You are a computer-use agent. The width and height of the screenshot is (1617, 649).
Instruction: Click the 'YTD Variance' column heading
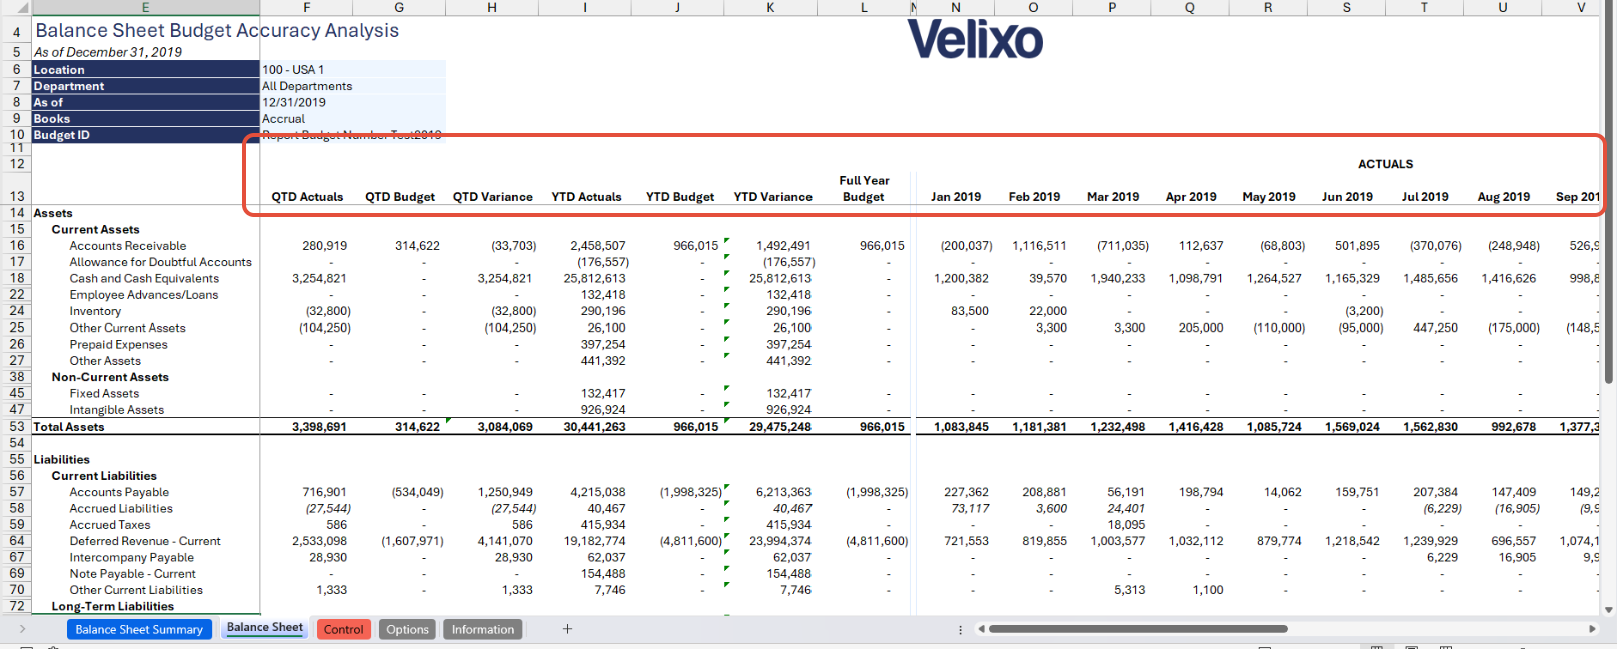pos(773,197)
